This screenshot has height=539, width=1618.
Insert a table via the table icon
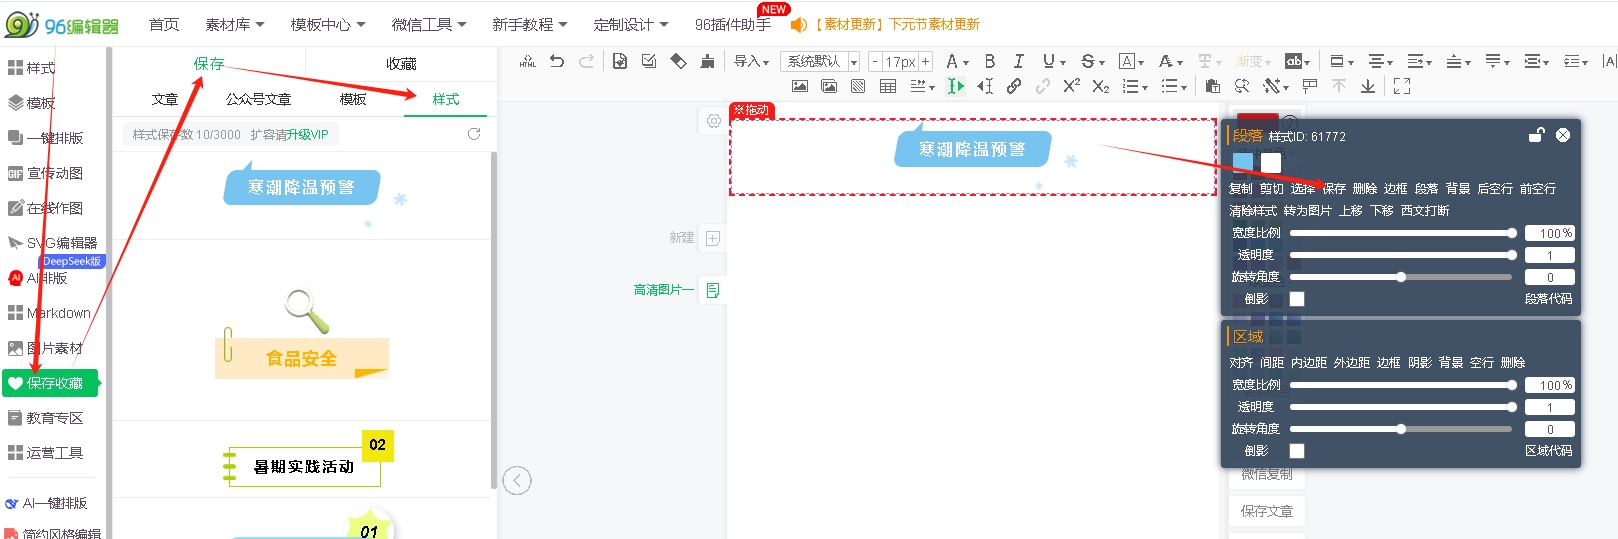click(x=887, y=86)
